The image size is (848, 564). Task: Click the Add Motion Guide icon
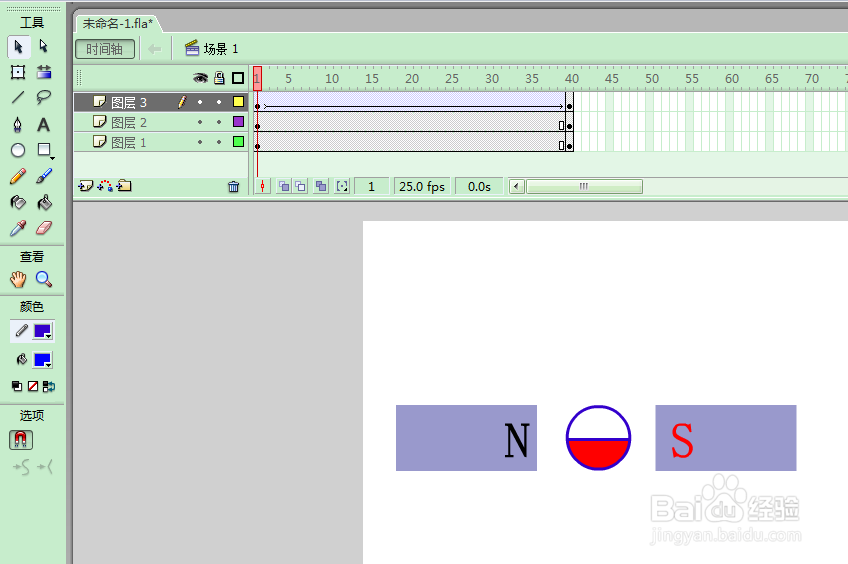[x=105, y=186]
